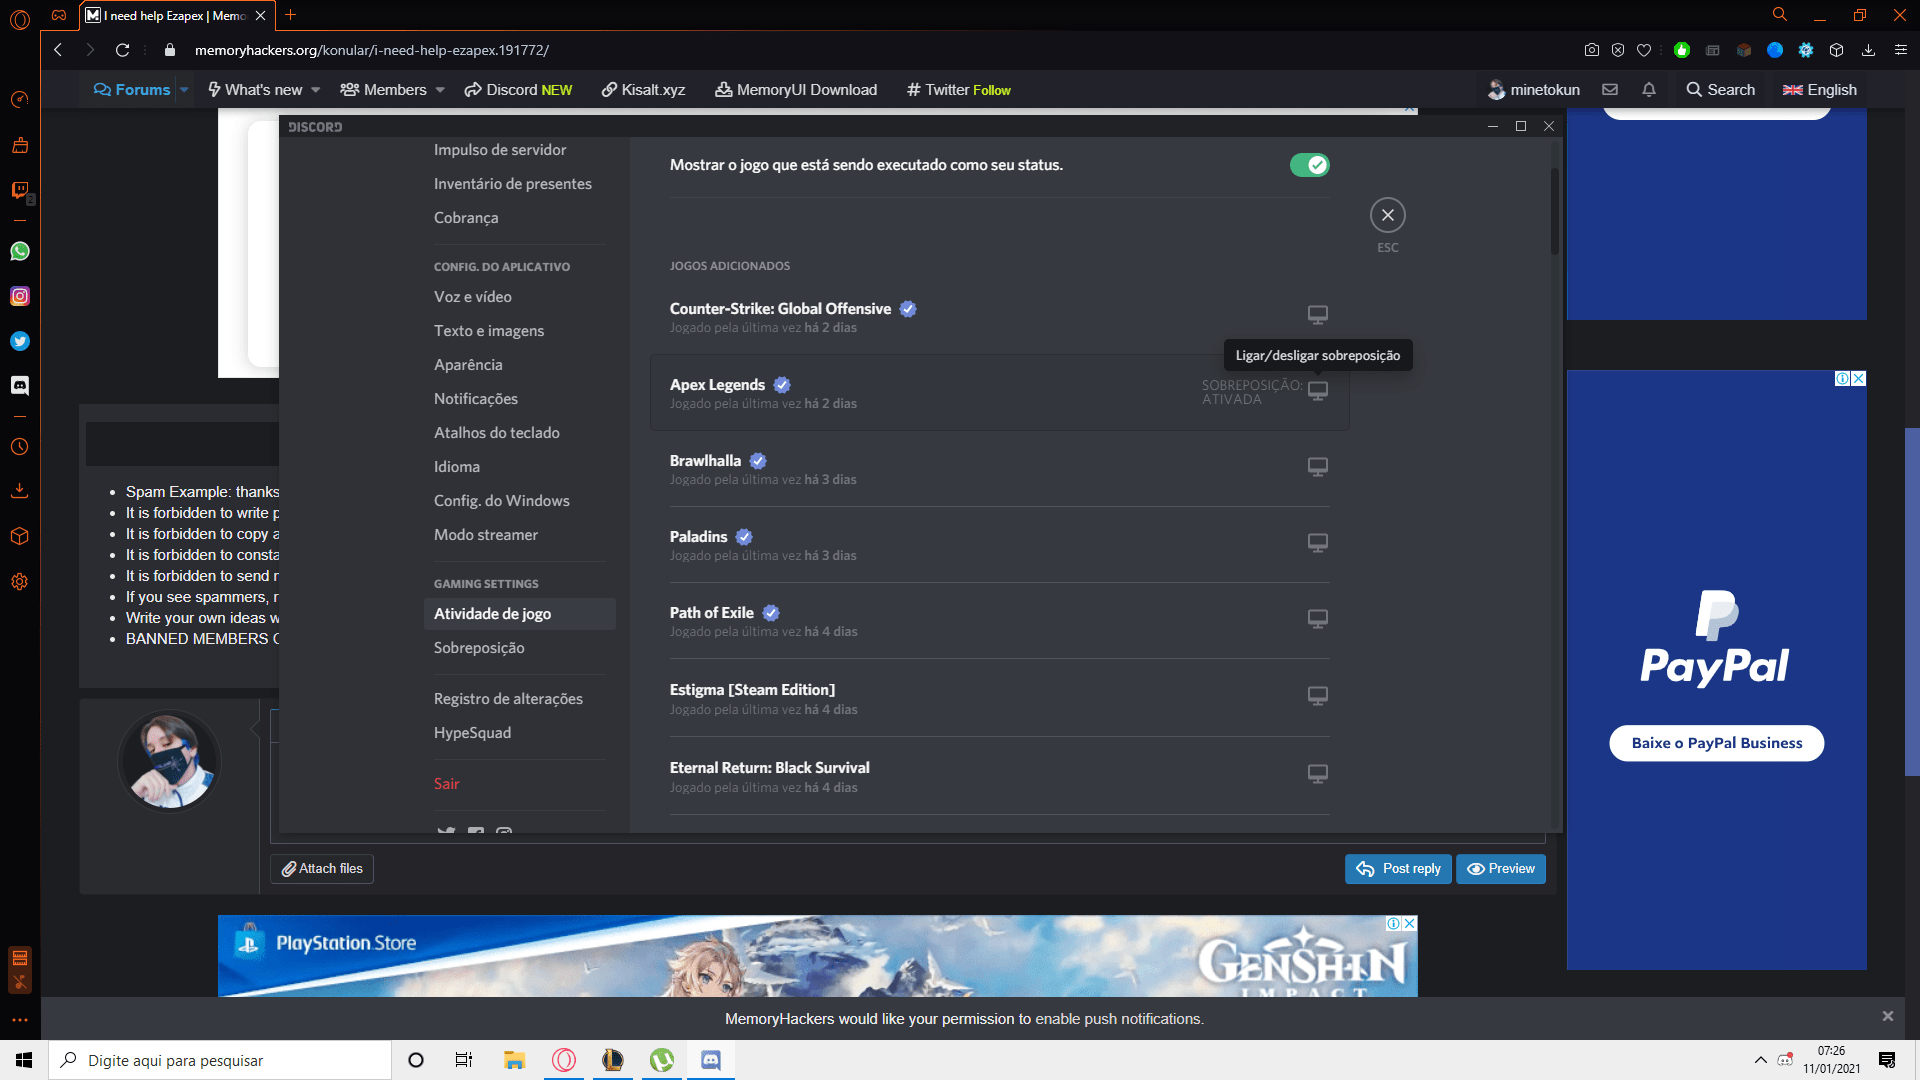This screenshot has width=1920, height=1080.
Task: Bookmark page with heart icon
Action: point(1644,50)
